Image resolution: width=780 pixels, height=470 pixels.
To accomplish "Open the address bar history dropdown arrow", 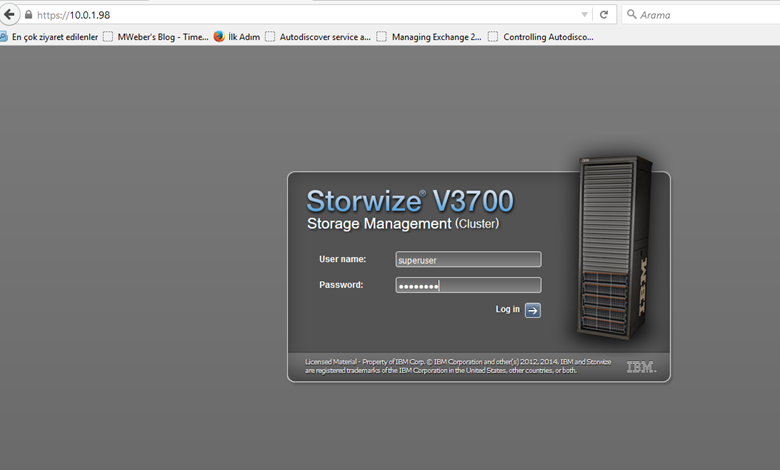I will [x=585, y=15].
